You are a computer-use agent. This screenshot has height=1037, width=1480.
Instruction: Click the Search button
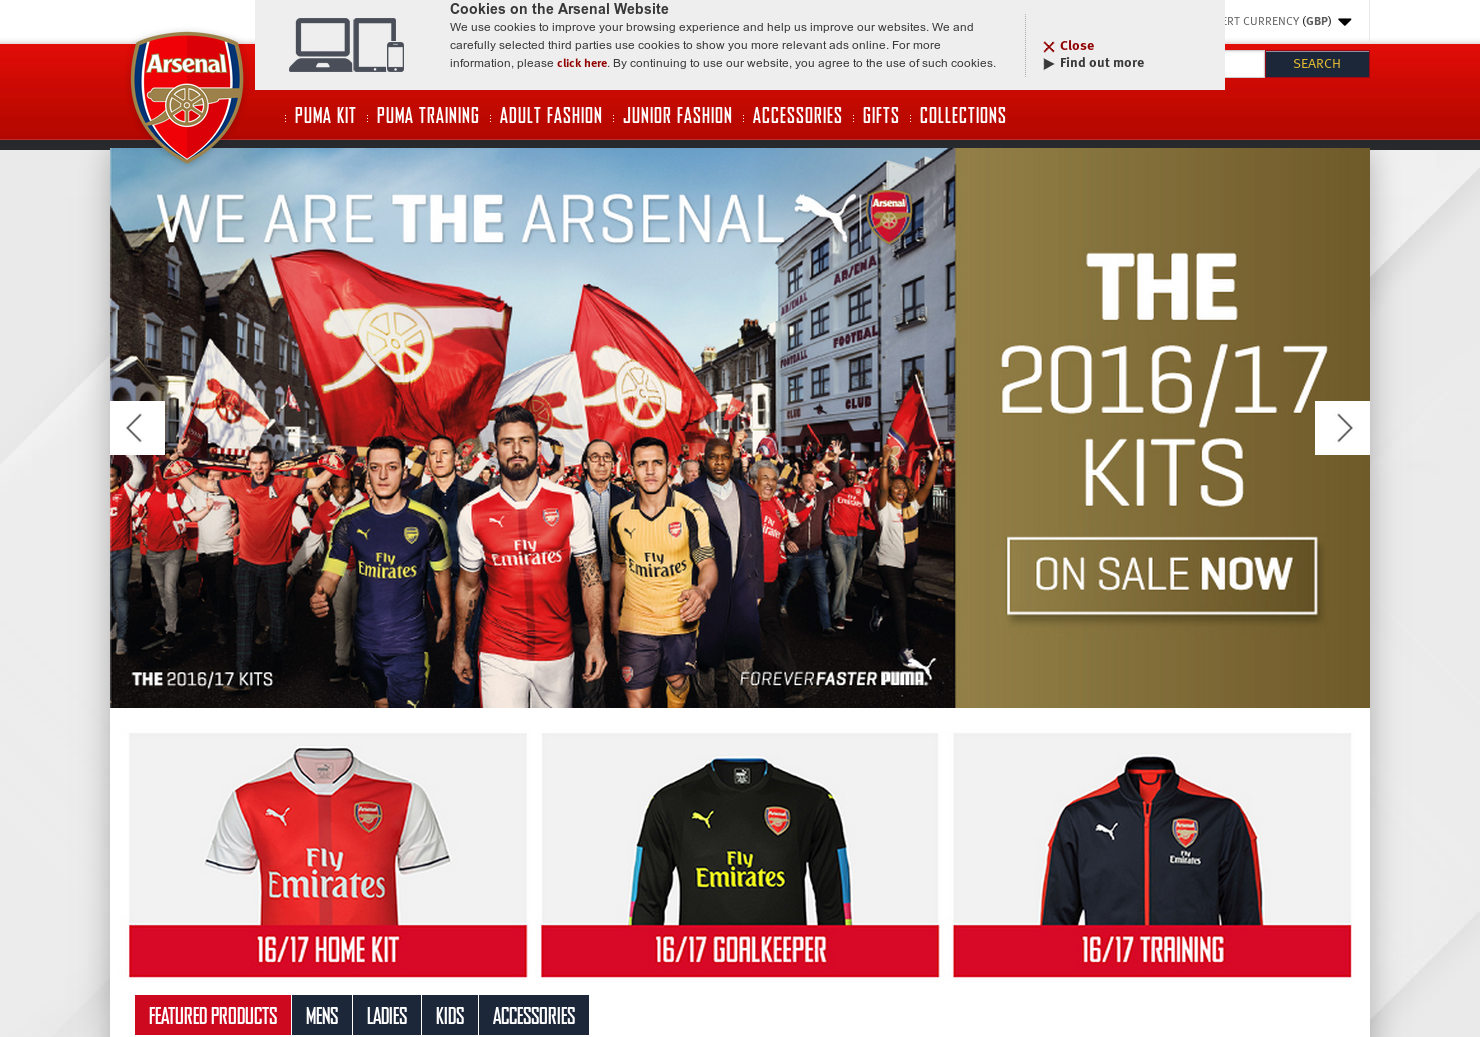coord(1316,64)
